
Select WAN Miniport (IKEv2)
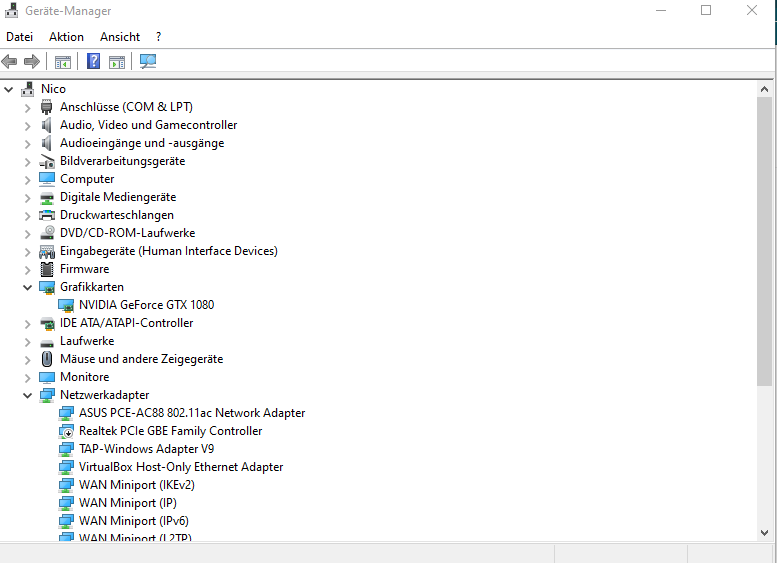tap(137, 485)
